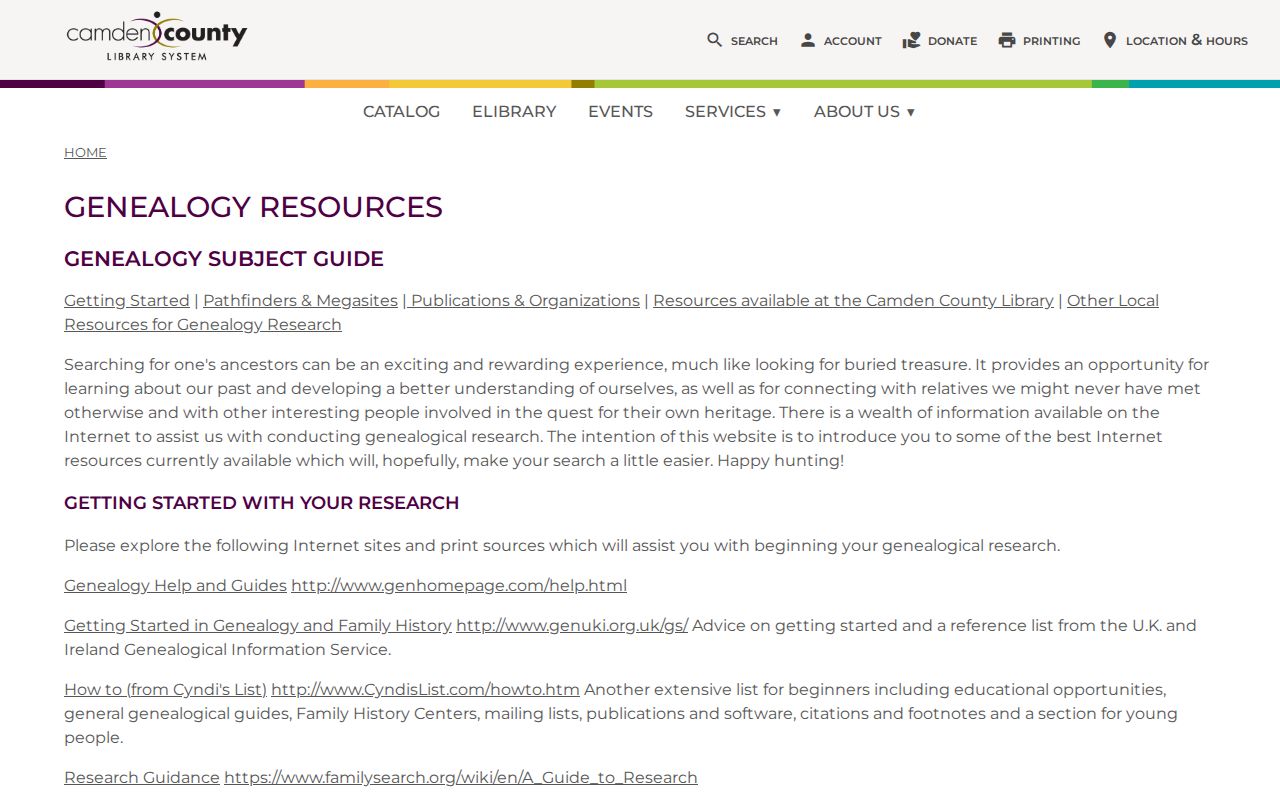
Task: Click the Donate text label in header
Action: pyautogui.click(x=953, y=41)
